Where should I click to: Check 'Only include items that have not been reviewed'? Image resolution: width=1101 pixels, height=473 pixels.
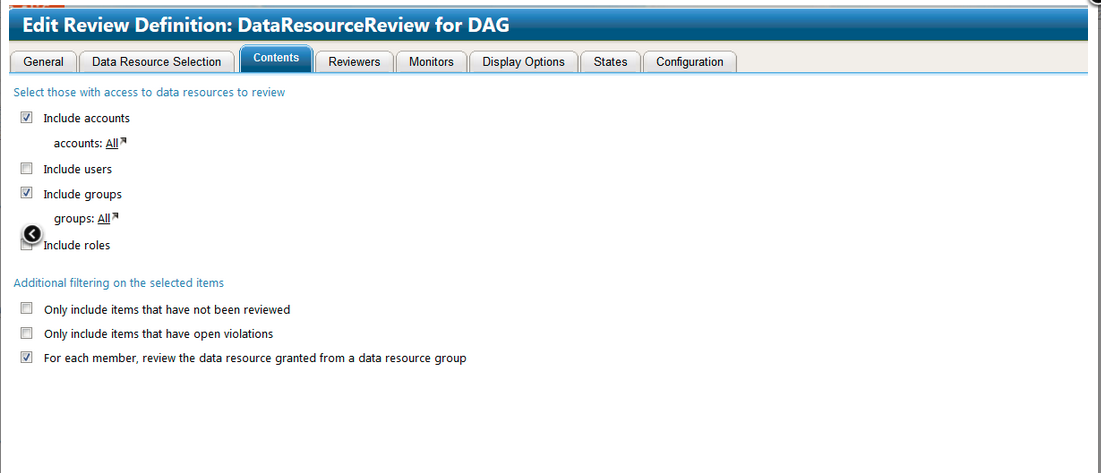coord(27,309)
